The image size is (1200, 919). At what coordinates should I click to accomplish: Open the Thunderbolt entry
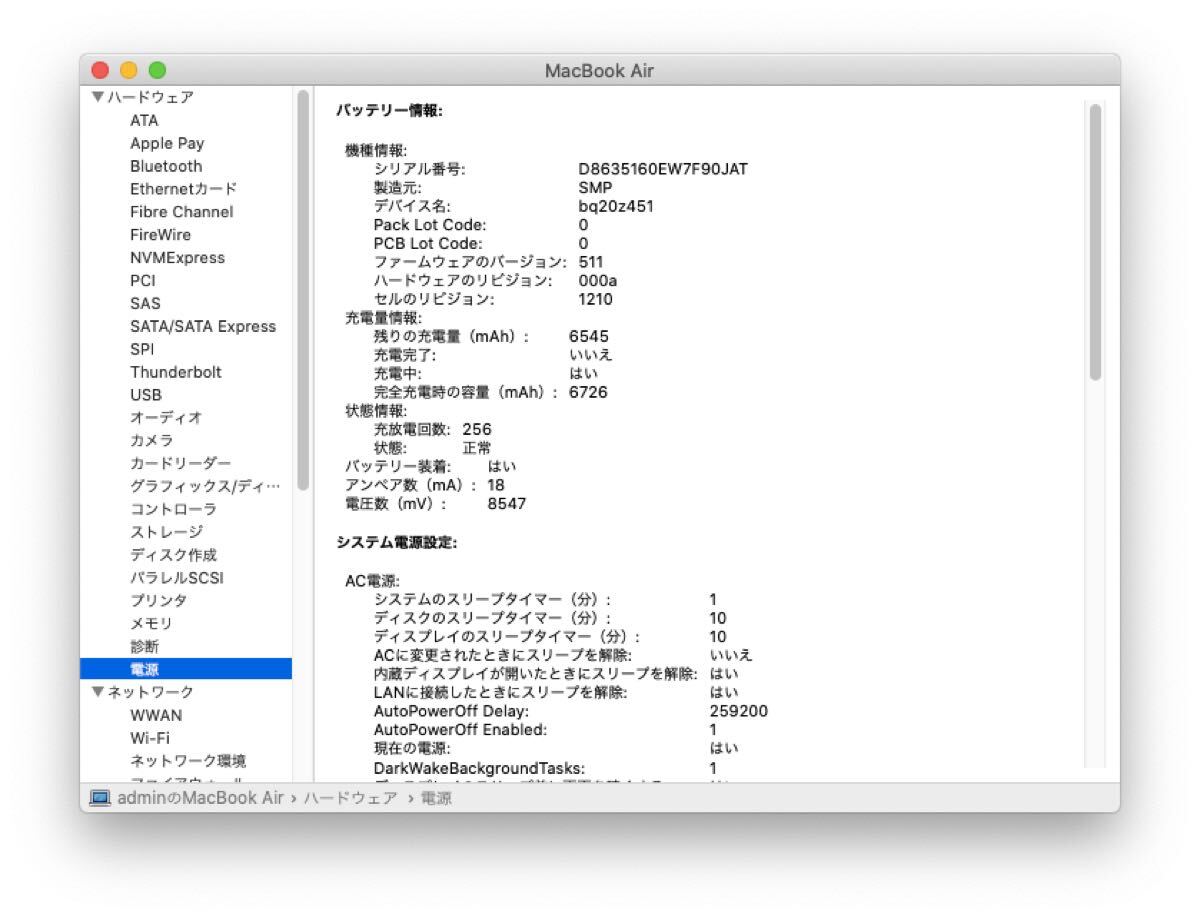176,372
